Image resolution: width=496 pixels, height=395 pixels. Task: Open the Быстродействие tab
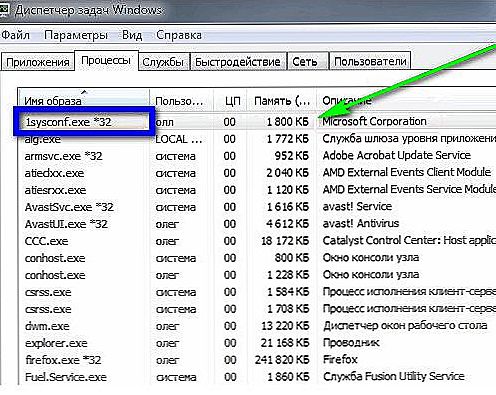click(238, 62)
